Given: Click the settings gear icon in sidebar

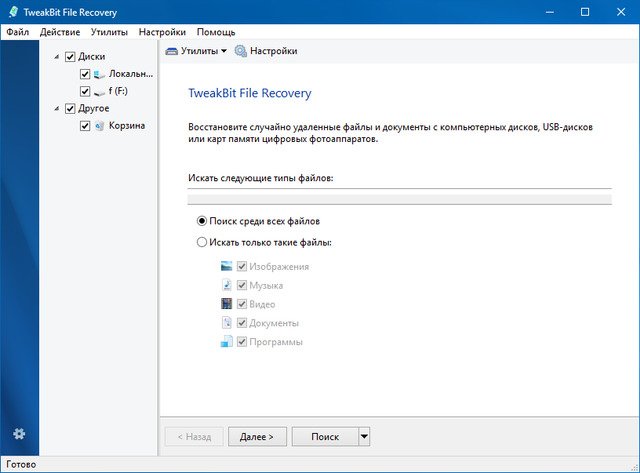Looking at the screenshot, I should [19, 433].
